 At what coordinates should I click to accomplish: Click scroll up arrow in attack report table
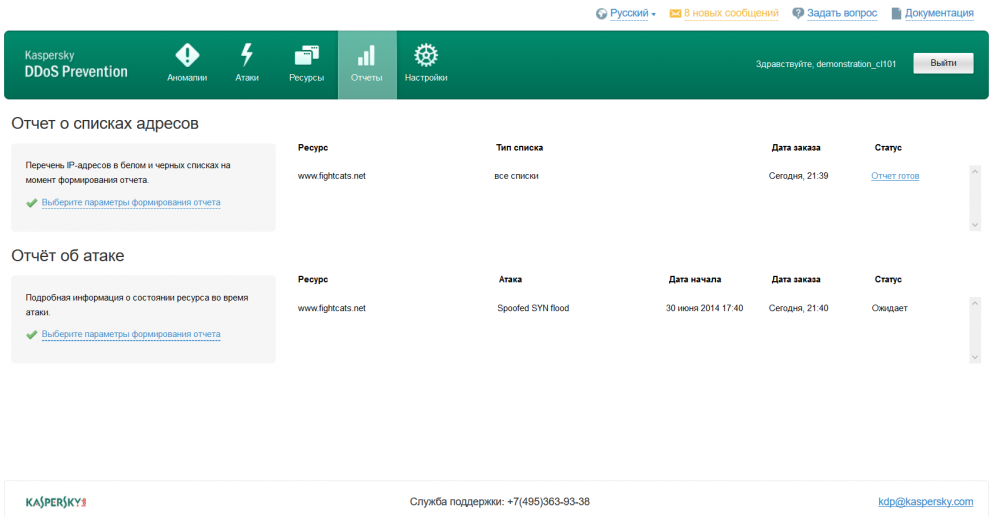click(x=974, y=303)
